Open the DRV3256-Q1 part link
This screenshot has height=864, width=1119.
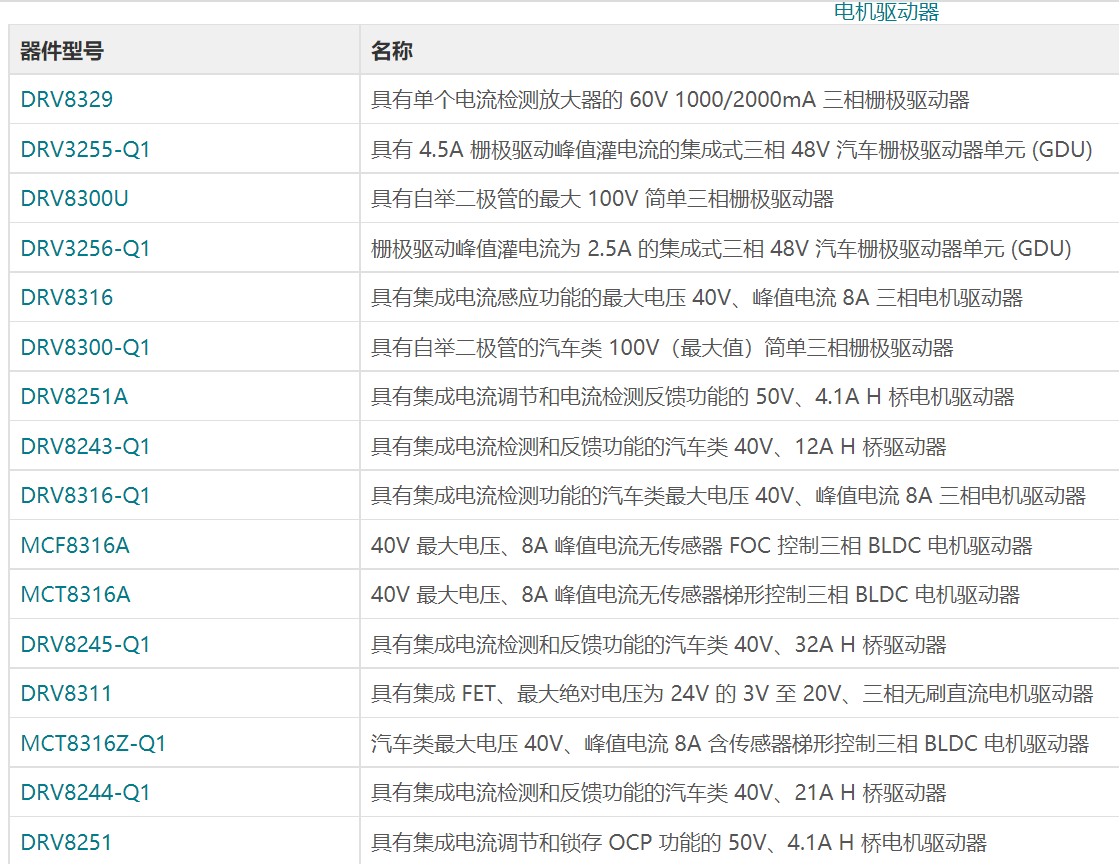point(85,248)
